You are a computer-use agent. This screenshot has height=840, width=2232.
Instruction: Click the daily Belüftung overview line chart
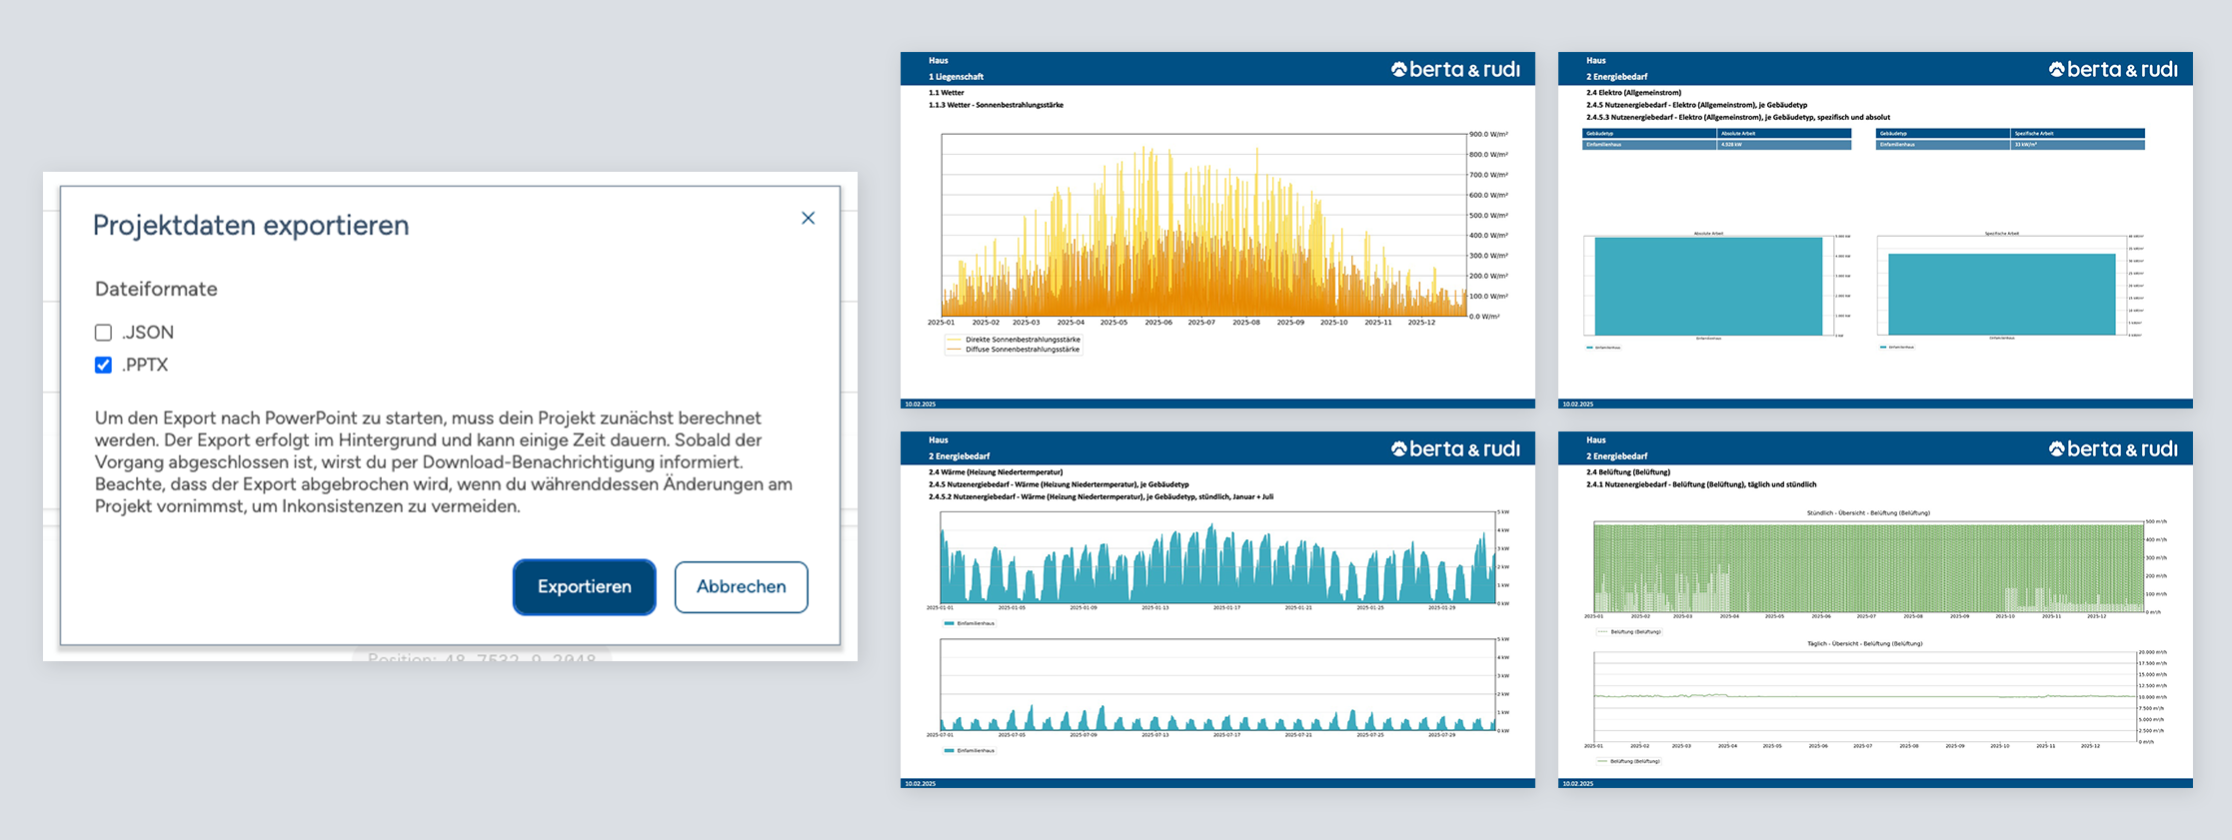[x=1864, y=696]
